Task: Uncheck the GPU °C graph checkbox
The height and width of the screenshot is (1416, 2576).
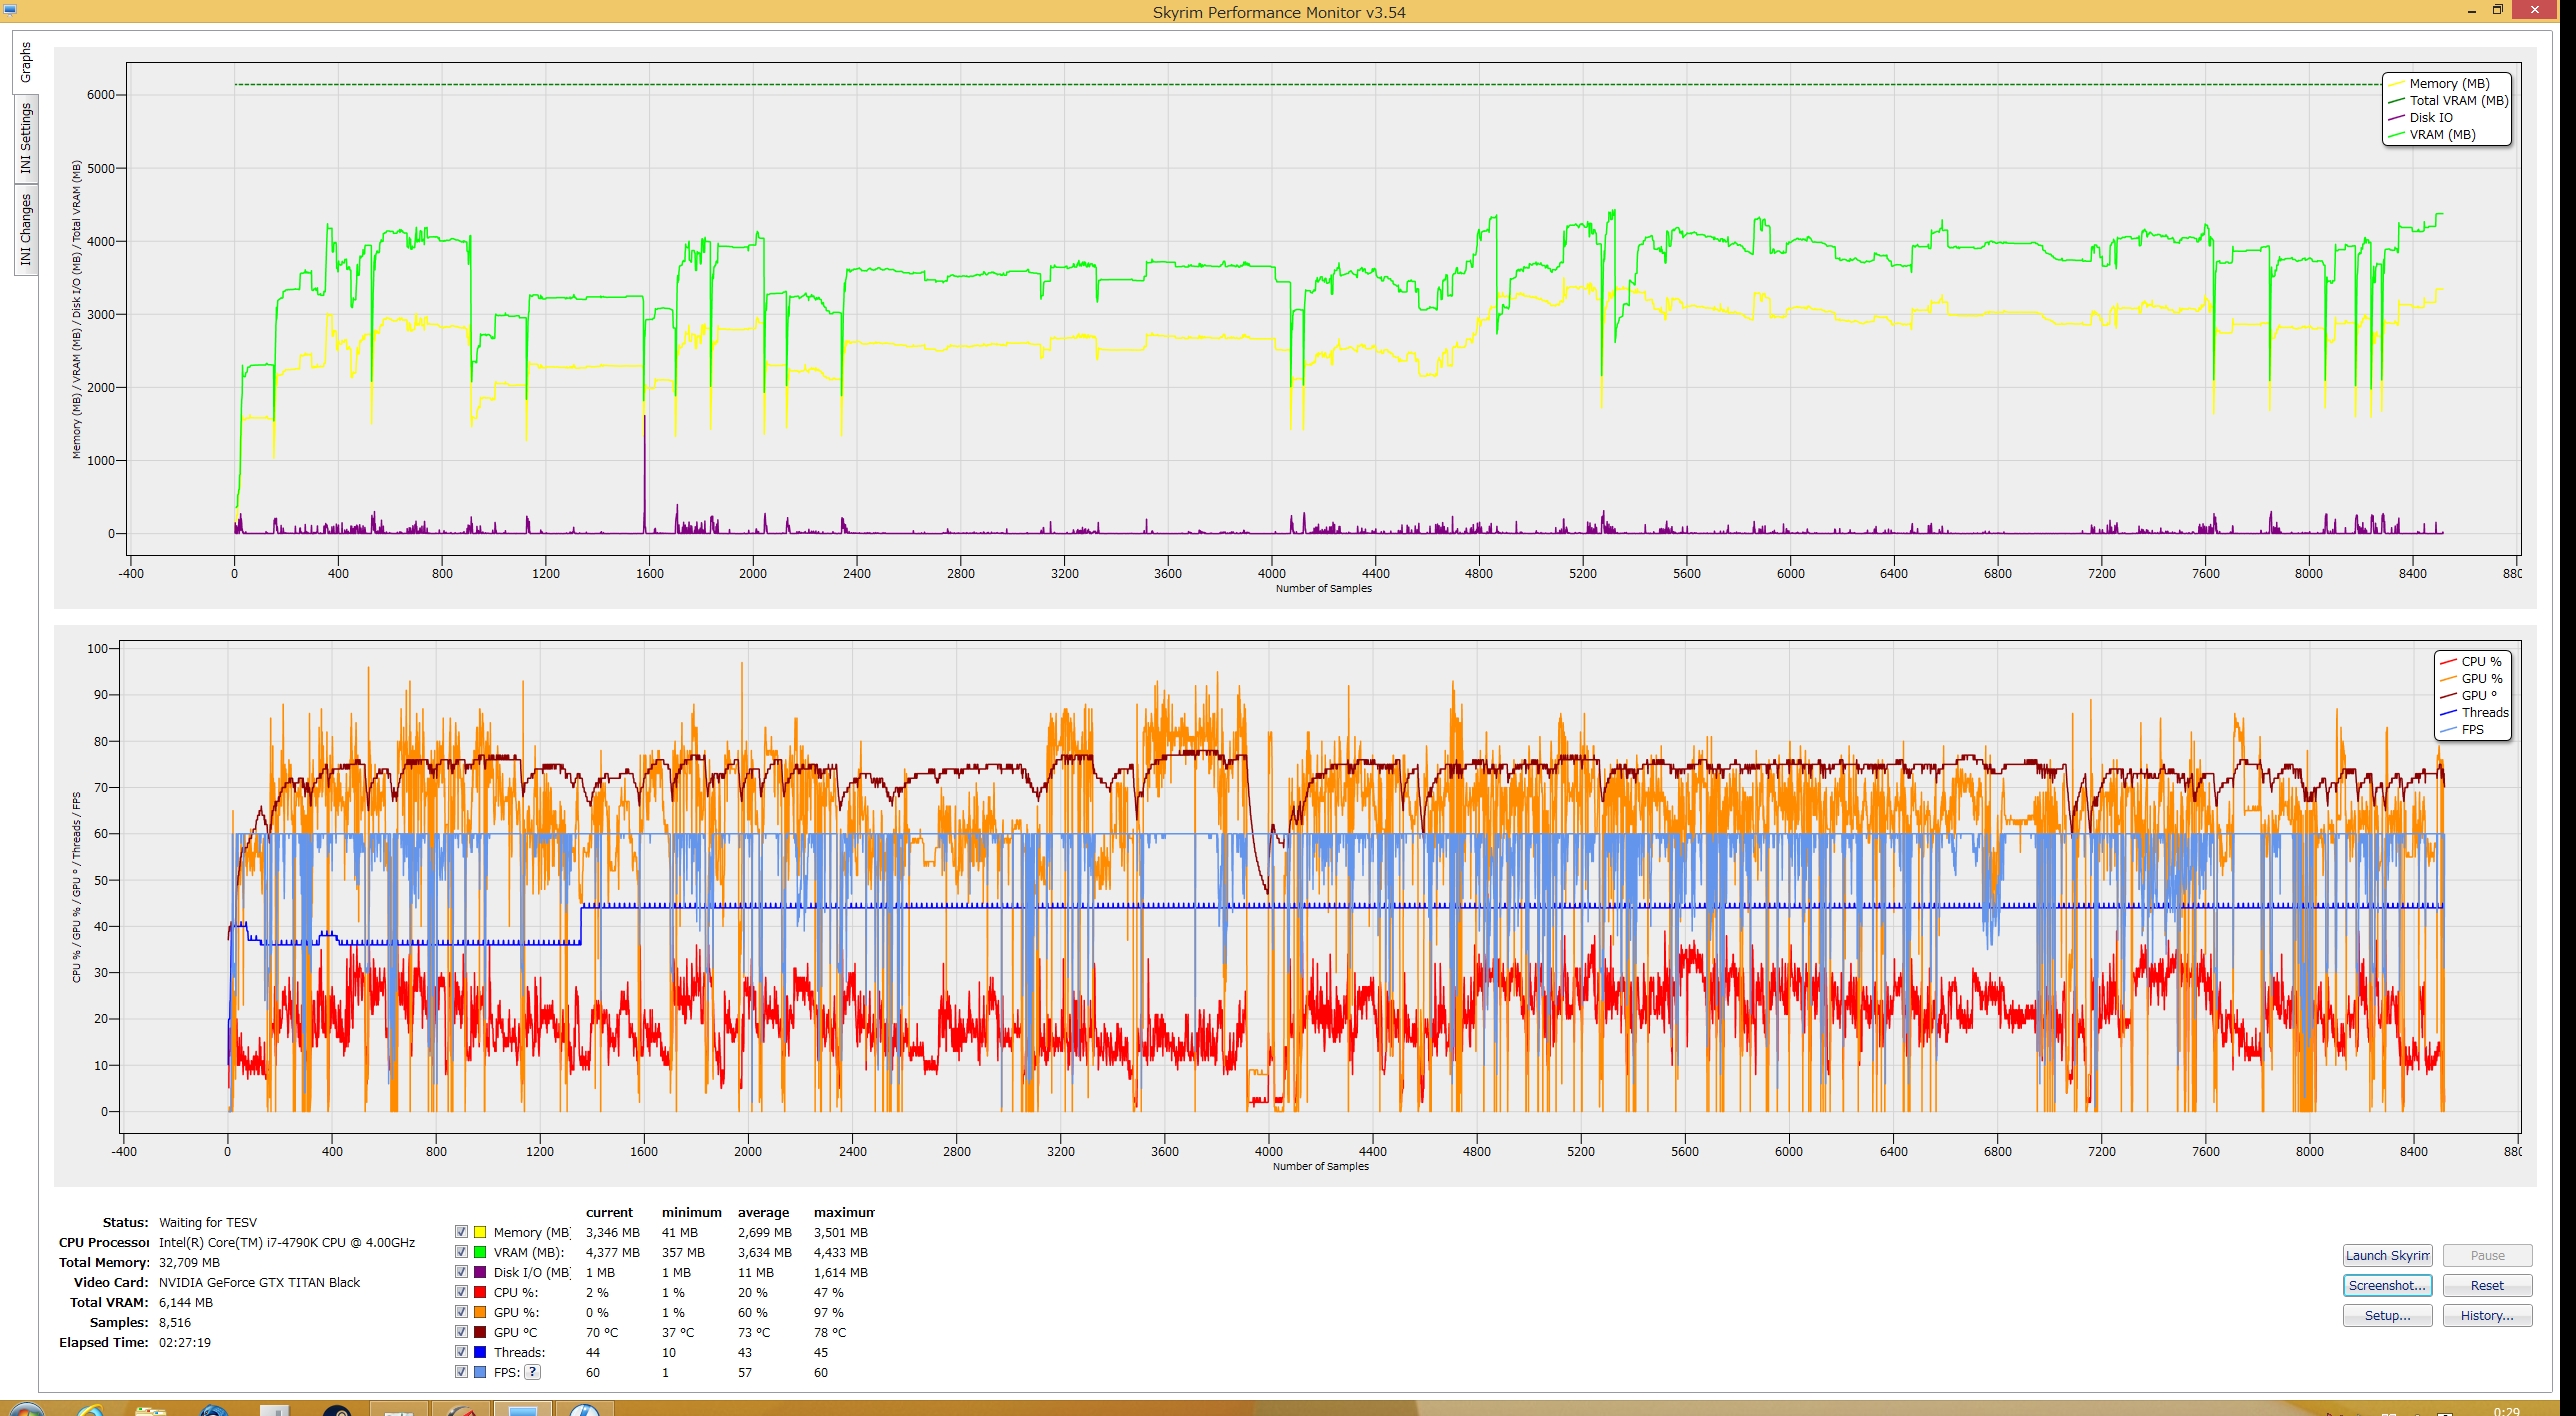Action: pyautogui.click(x=461, y=1332)
